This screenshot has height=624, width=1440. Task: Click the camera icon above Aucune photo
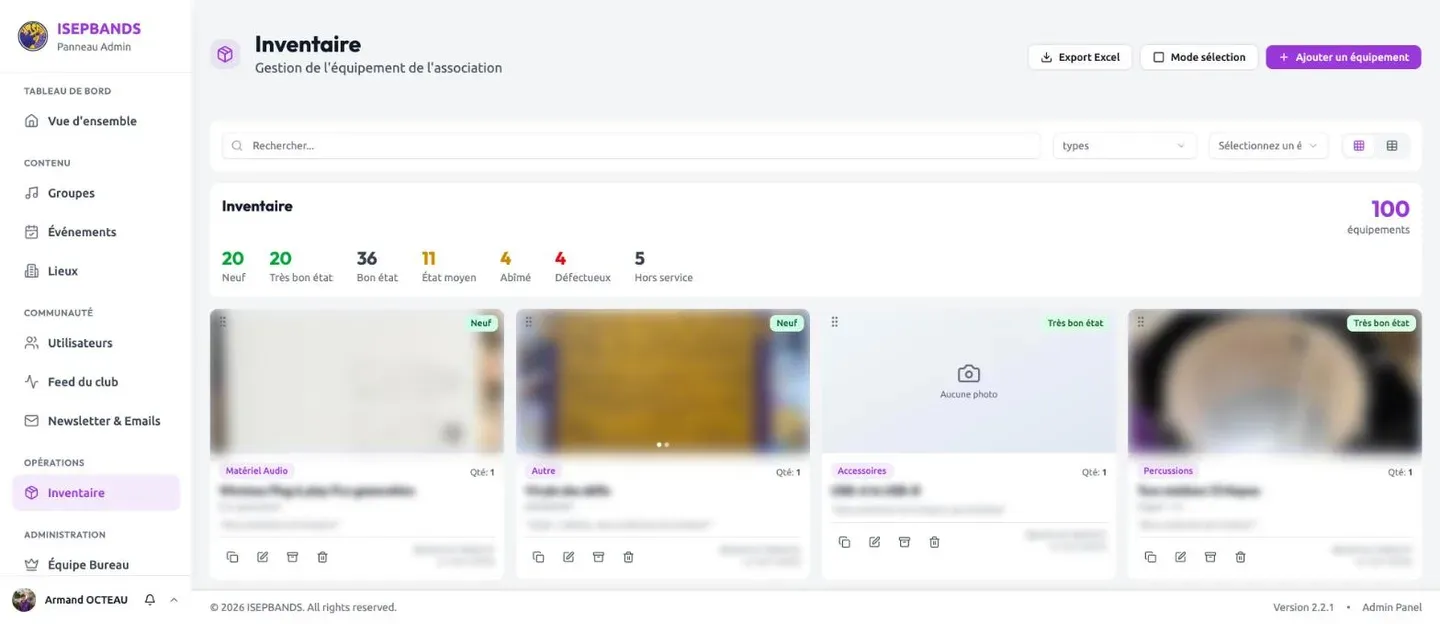tap(968, 373)
